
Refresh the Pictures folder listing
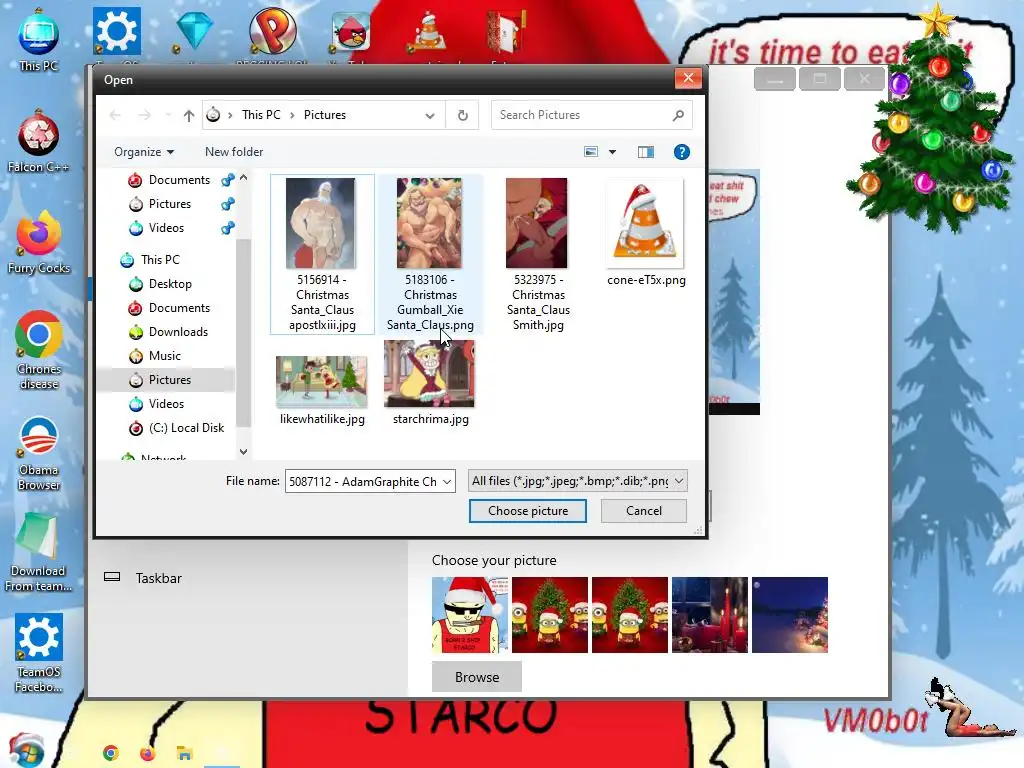[462, 116]
